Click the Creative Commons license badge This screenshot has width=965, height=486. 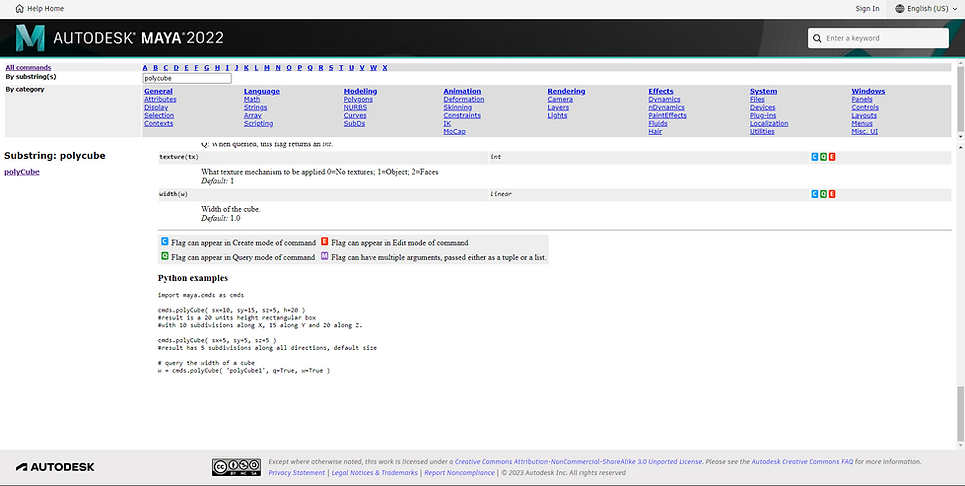[236, 467]
